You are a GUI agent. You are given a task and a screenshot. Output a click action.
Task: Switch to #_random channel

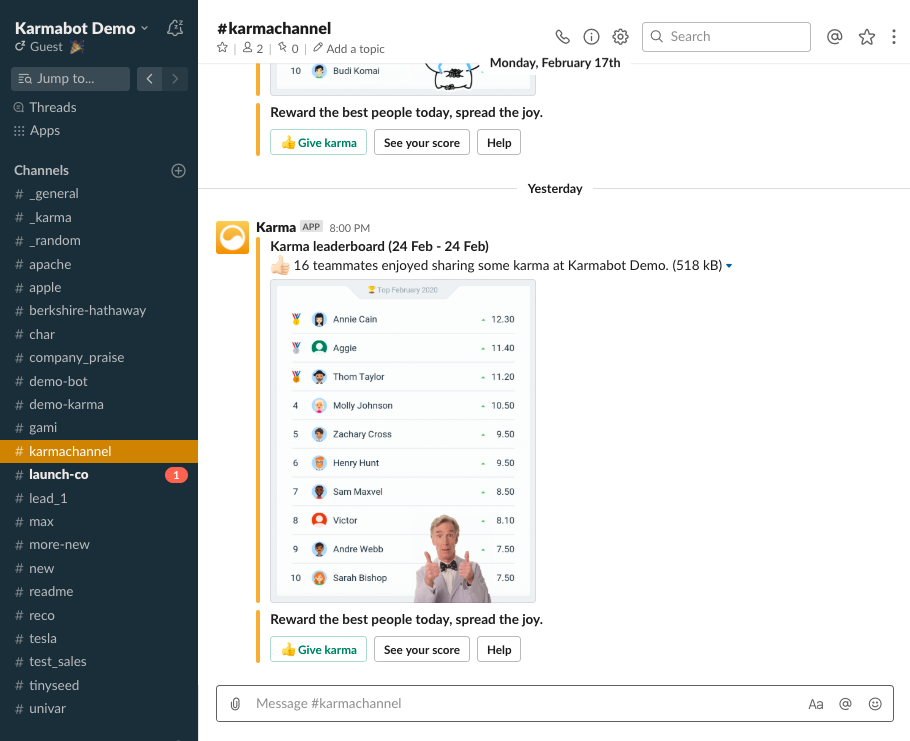tap(99, 241)
